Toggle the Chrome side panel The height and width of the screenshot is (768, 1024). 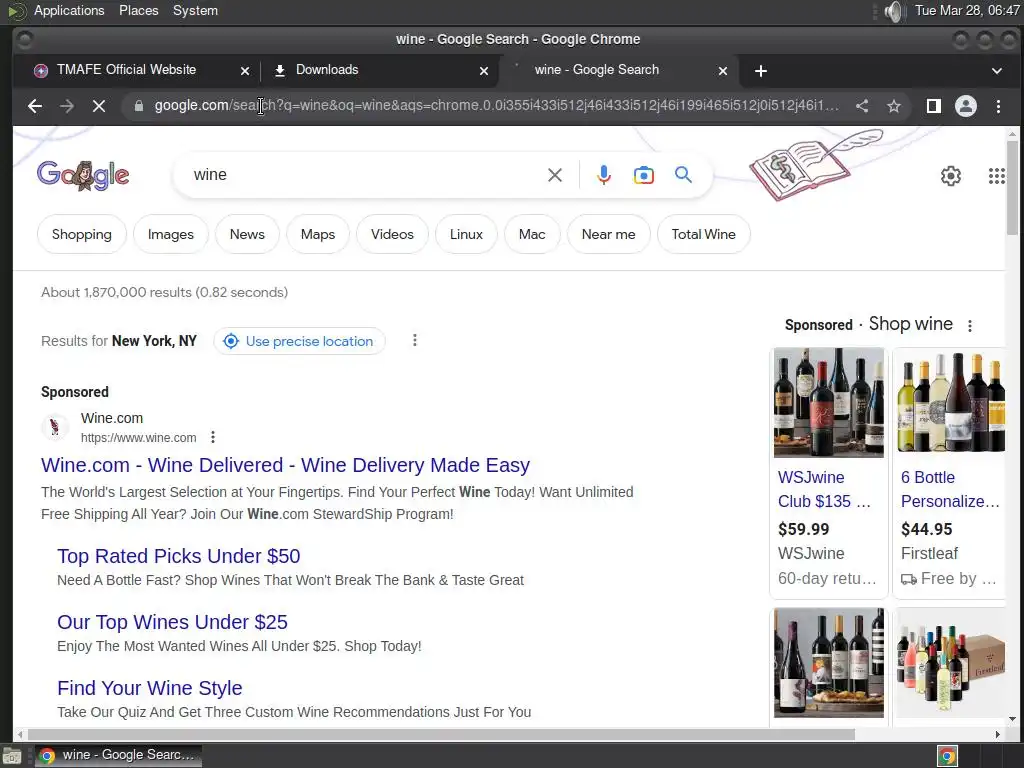point(934,106)
